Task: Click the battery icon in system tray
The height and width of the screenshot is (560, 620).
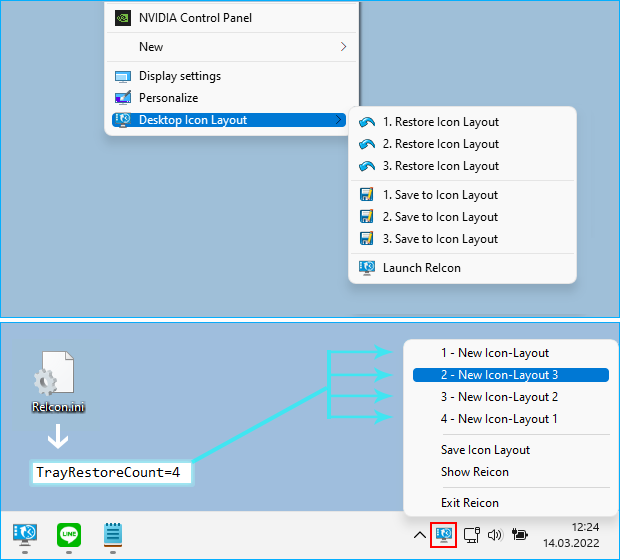Action: 519,534
